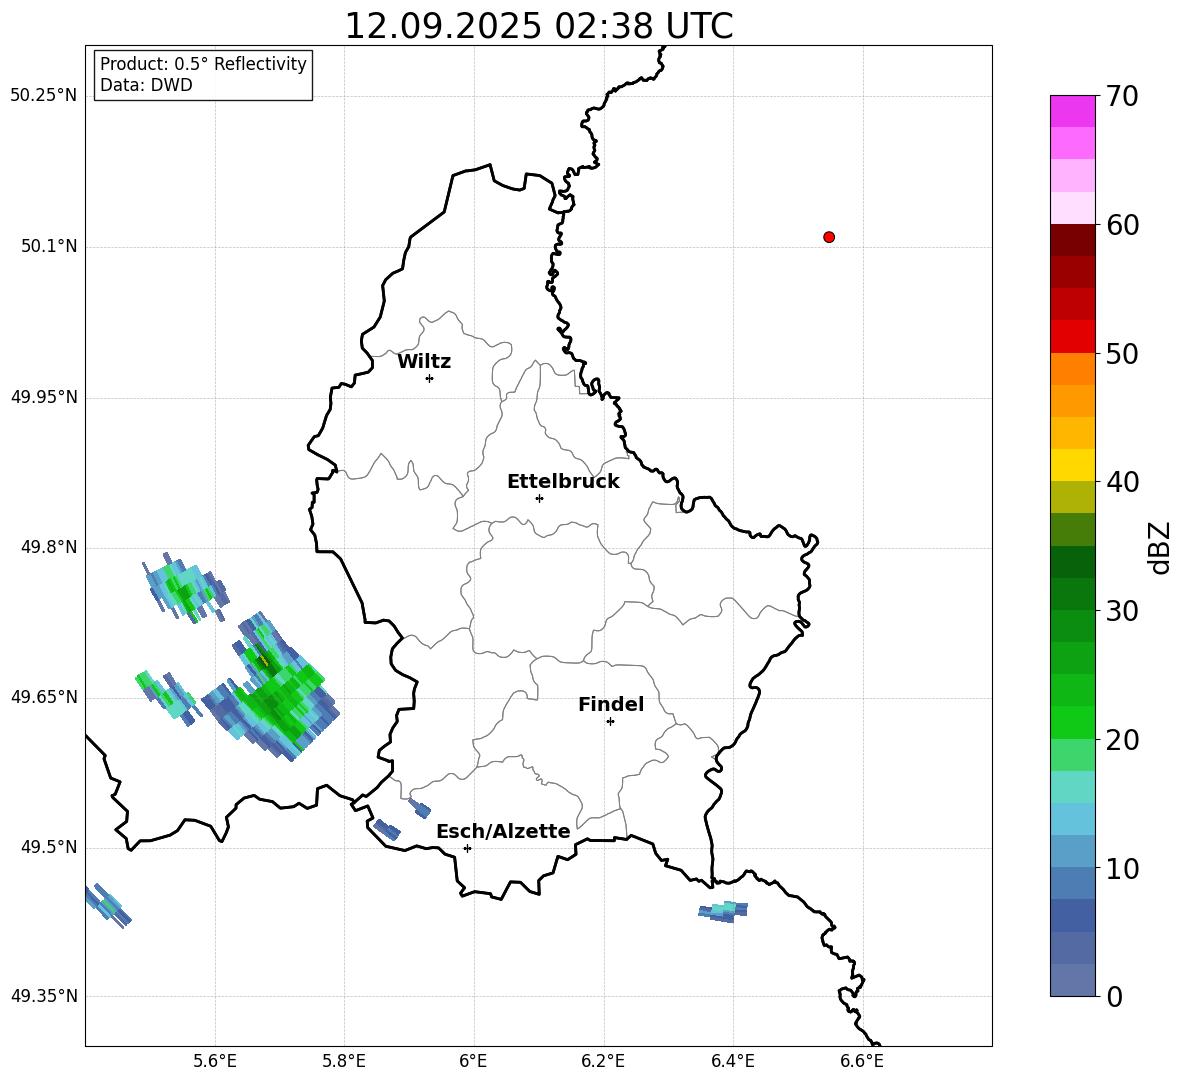The width and height of the screenshot is (1184, 1081).
Task: Click the bright green colorbar segment at 20
Action: point(1072,722)
